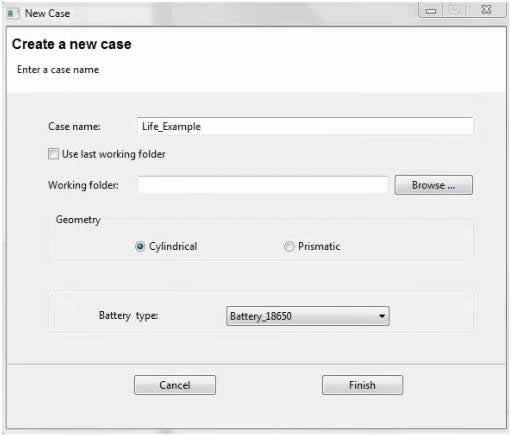This screenshot has height=436, width=511.
Task: Expand the Battery_18650 dropdown arrow
Action: click(382, 316)
